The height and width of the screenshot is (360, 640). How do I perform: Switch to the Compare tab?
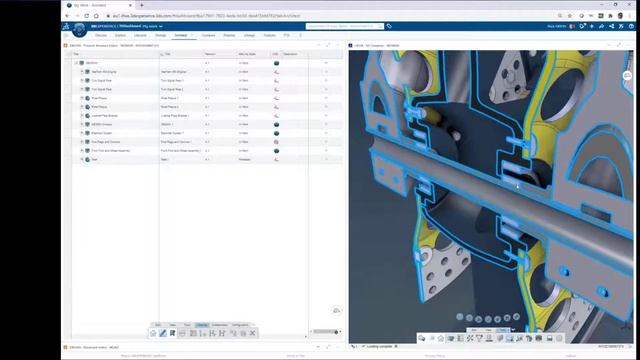point(208,36)
